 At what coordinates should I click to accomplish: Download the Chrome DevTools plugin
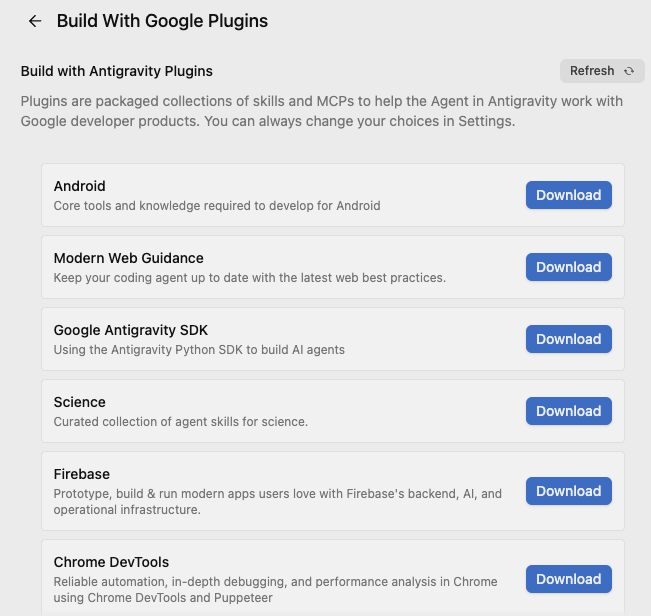[569, 579]
